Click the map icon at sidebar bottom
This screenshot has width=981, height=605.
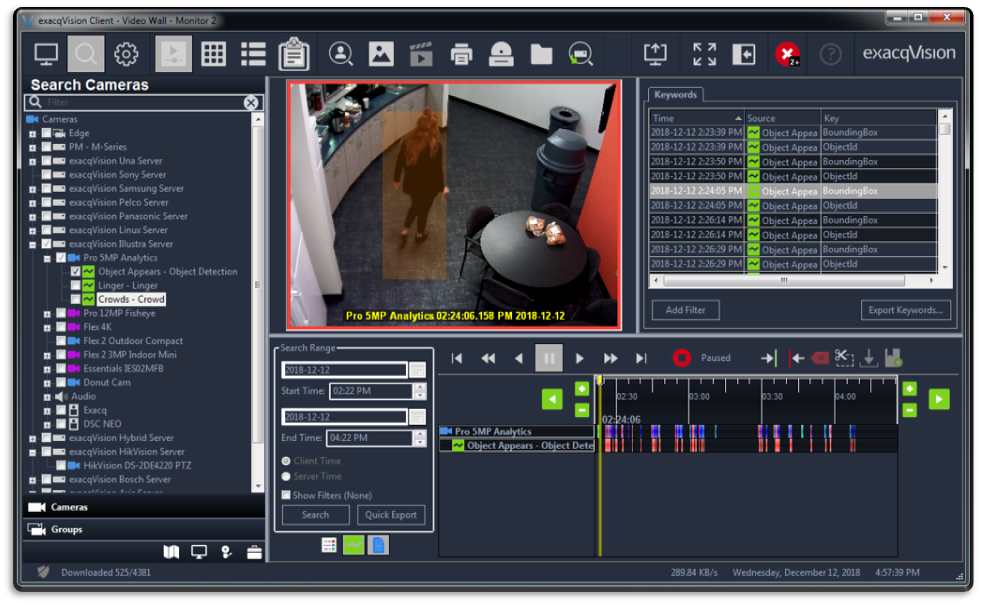[171, 552]
